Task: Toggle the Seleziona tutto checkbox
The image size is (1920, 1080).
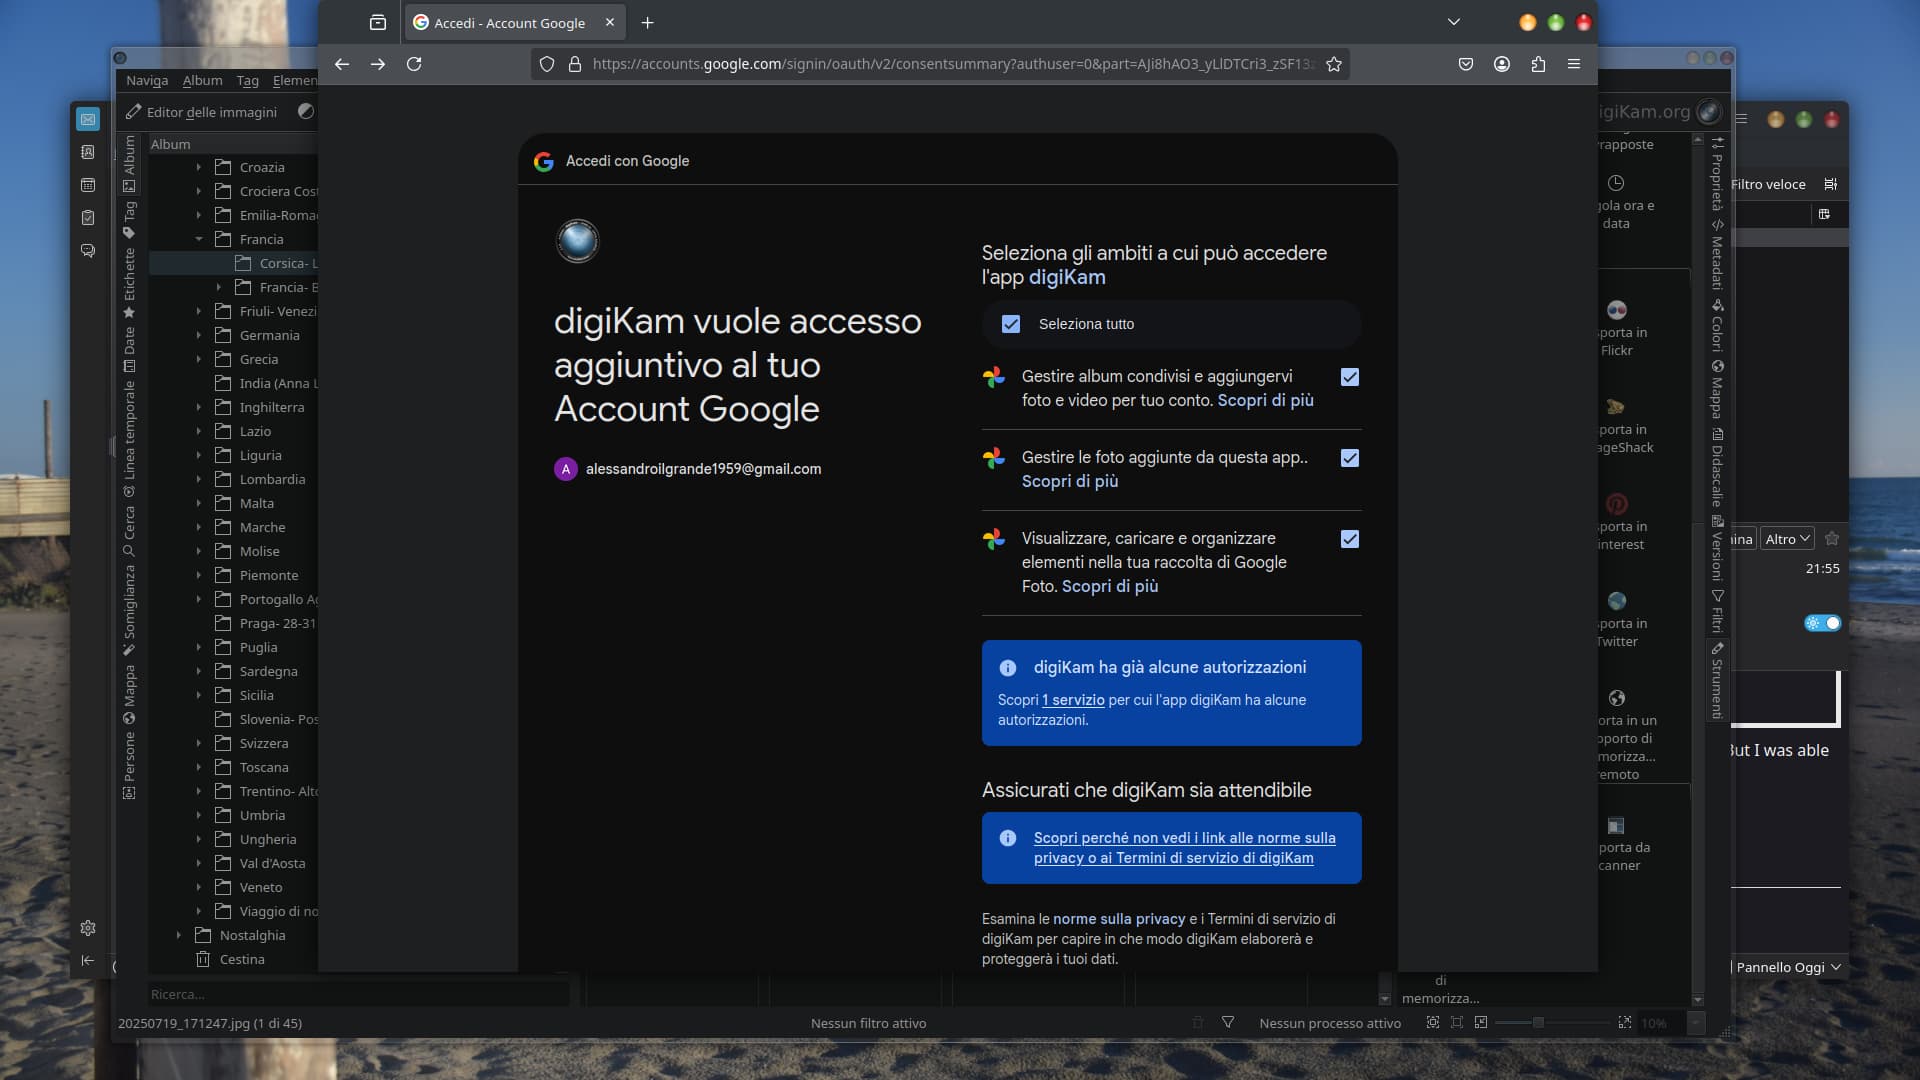Action: (x=1011, y=324)
